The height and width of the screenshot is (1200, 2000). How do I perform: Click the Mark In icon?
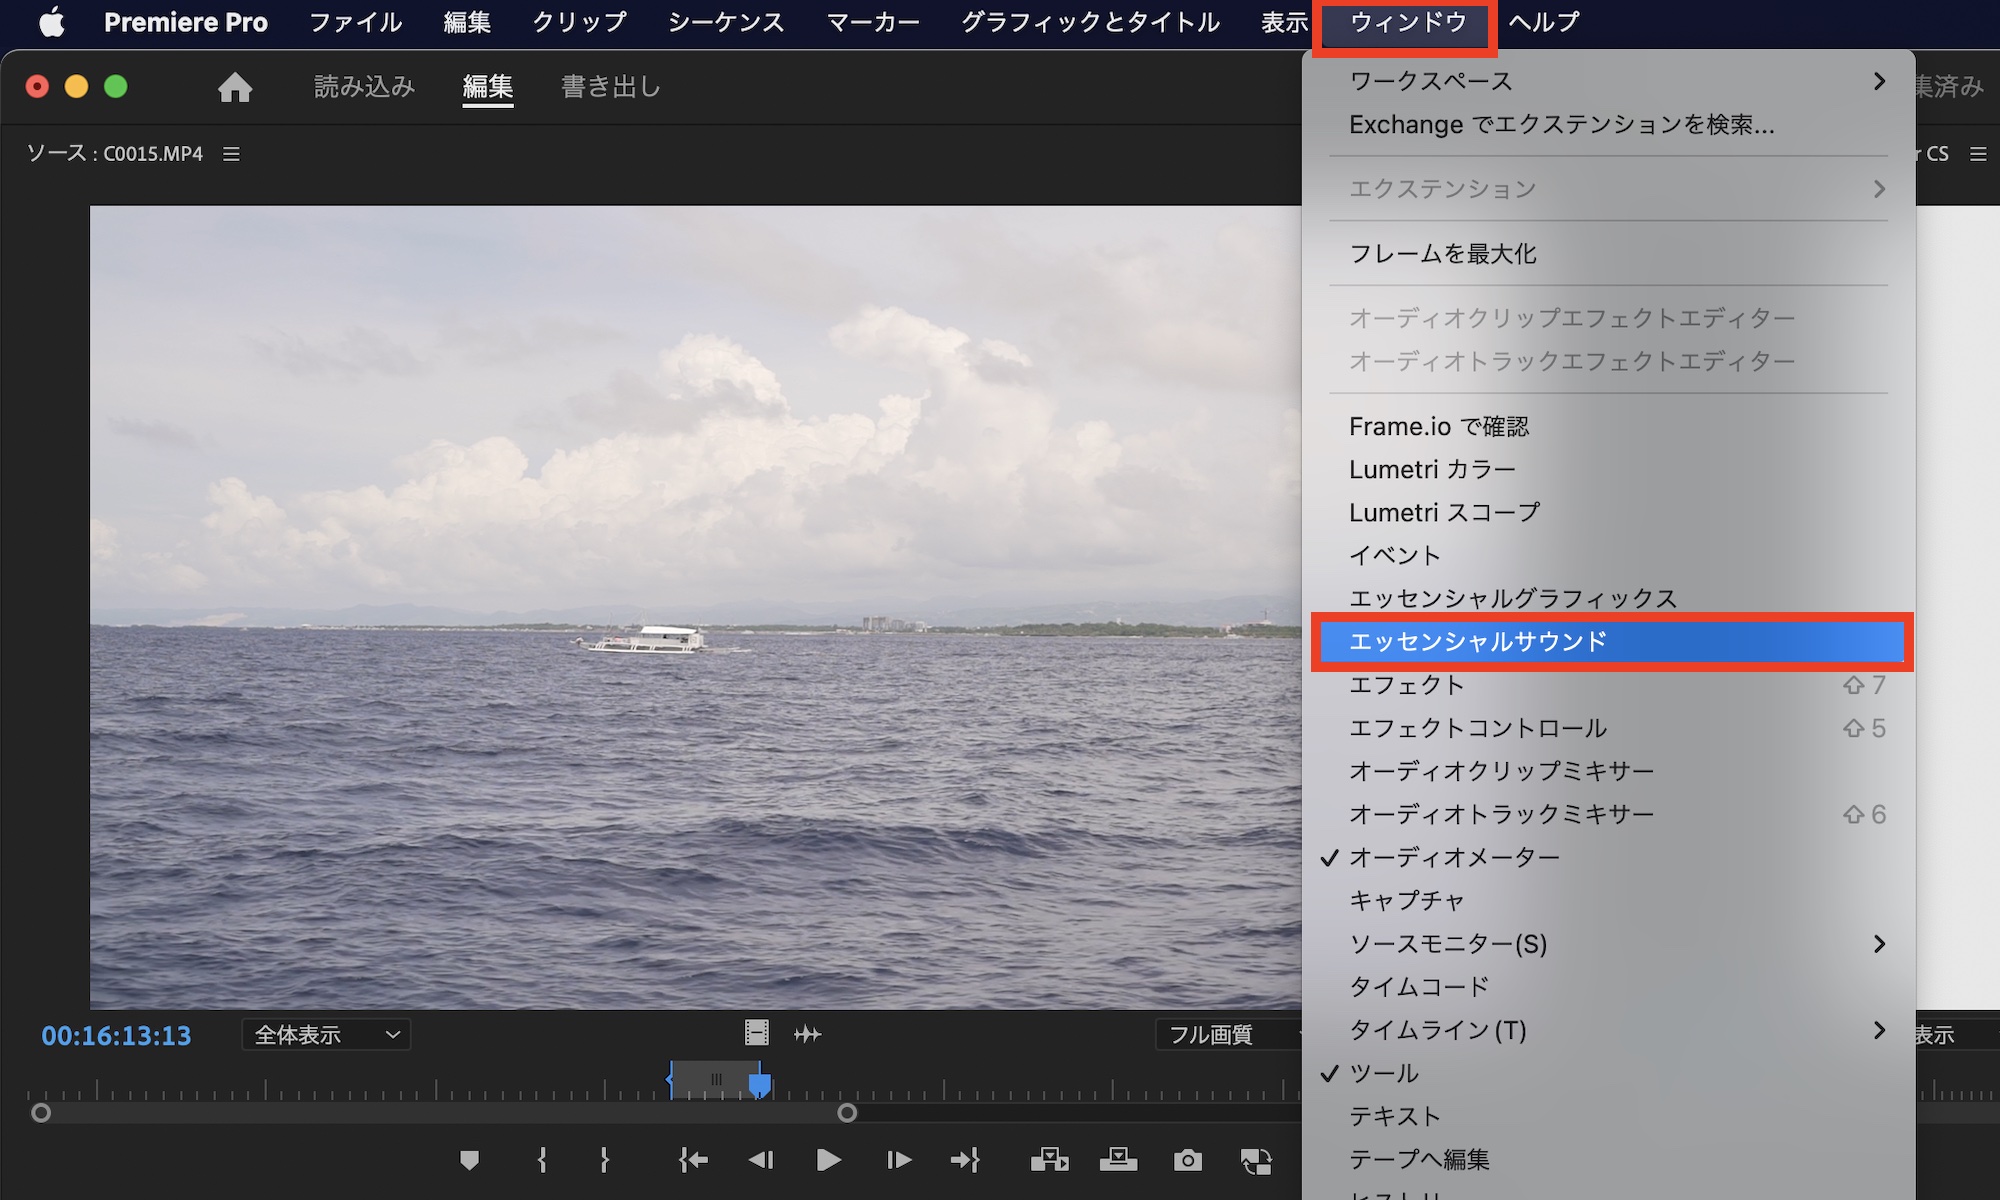541,1160
